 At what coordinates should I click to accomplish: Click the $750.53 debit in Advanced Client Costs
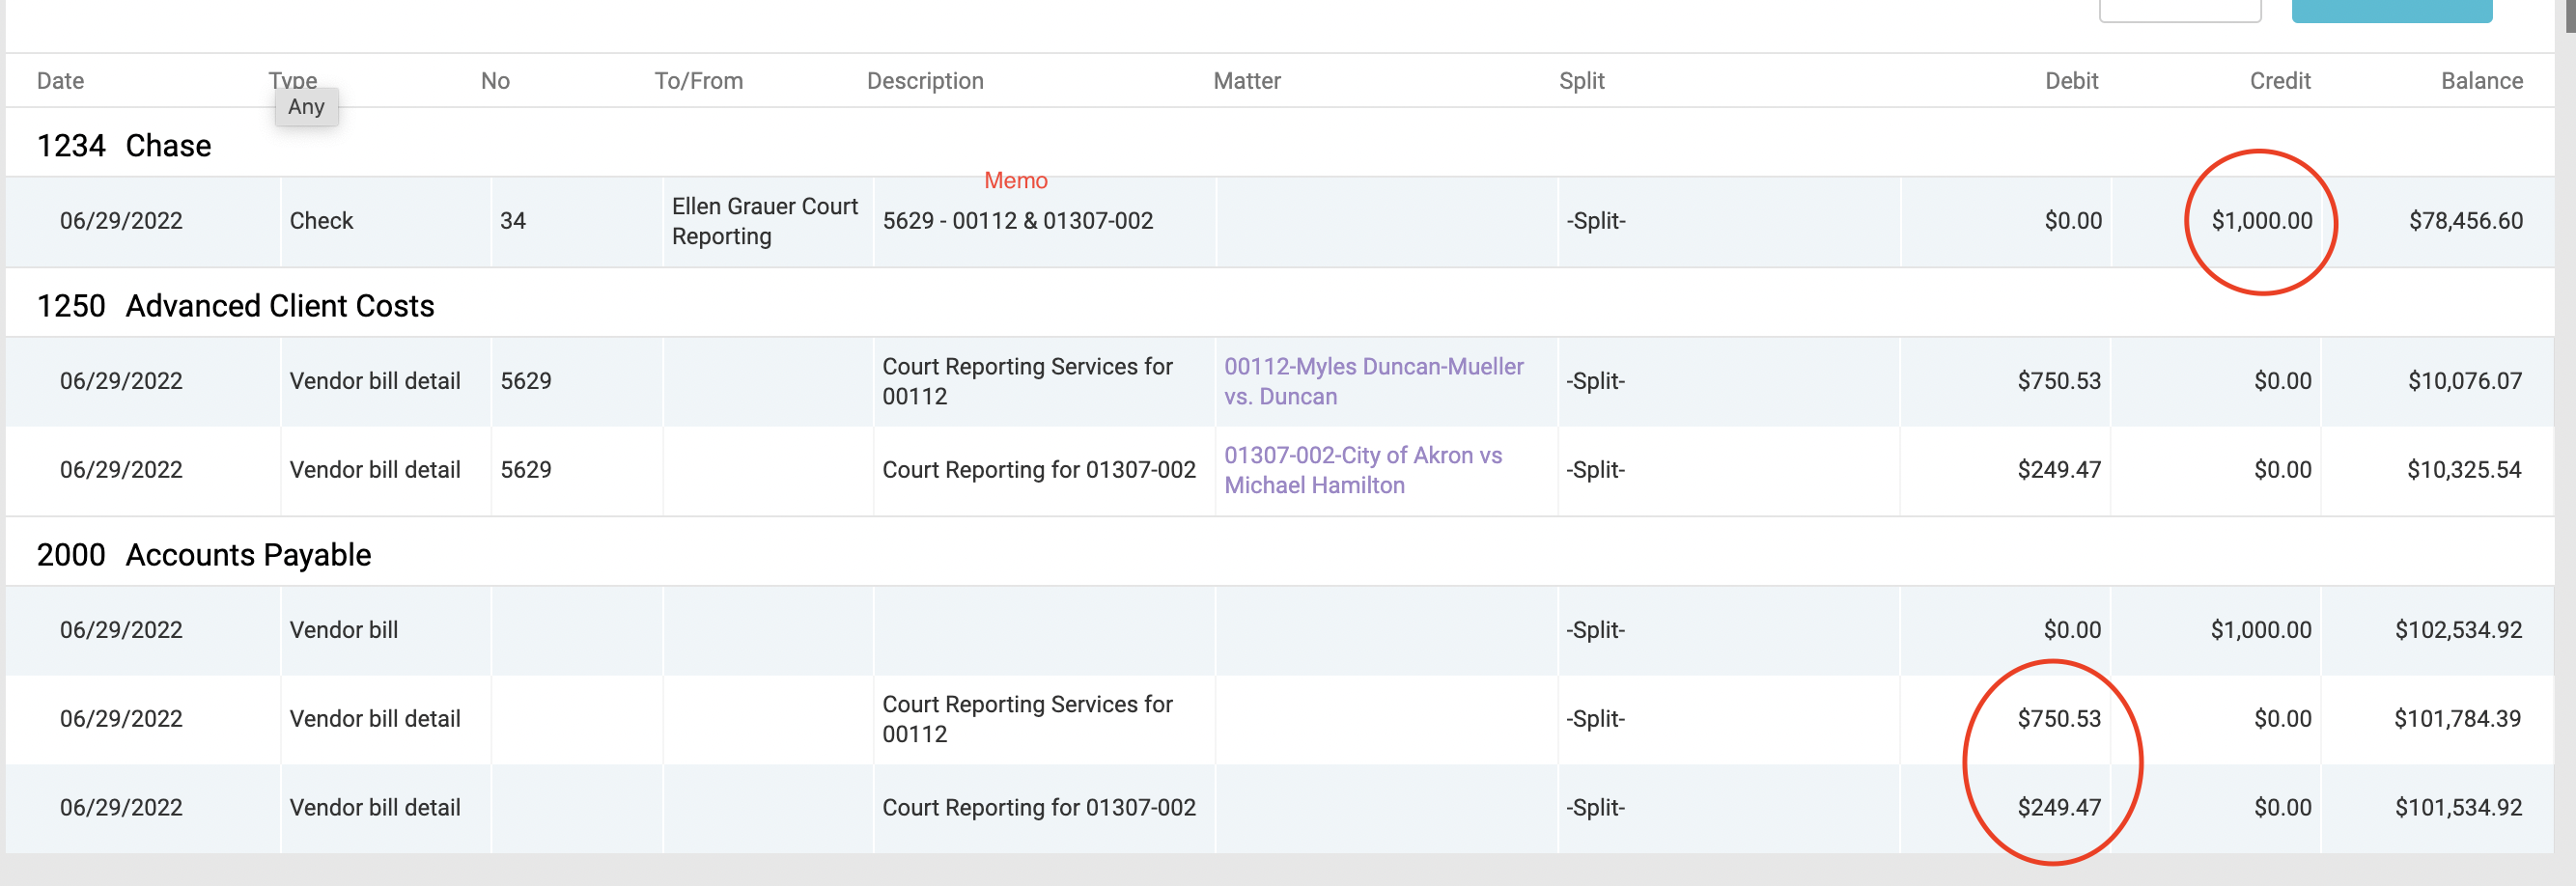pyautogui.click(x=2059, y=381)
